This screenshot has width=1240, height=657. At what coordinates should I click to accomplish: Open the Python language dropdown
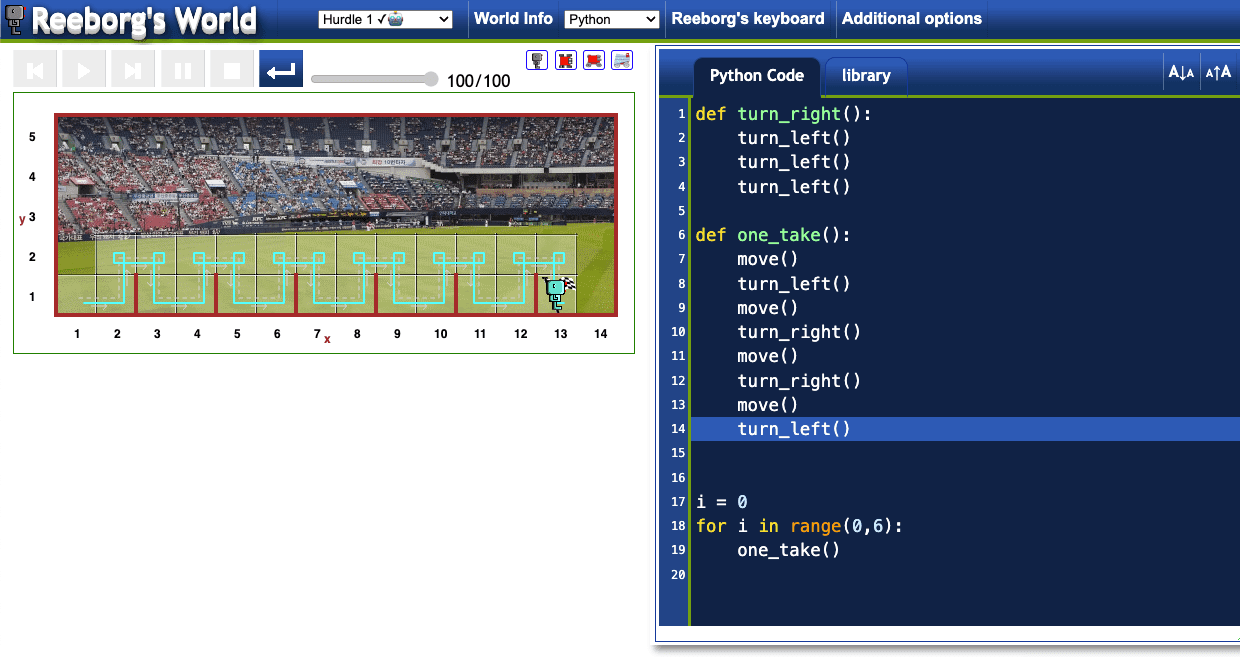coord(611,20)
